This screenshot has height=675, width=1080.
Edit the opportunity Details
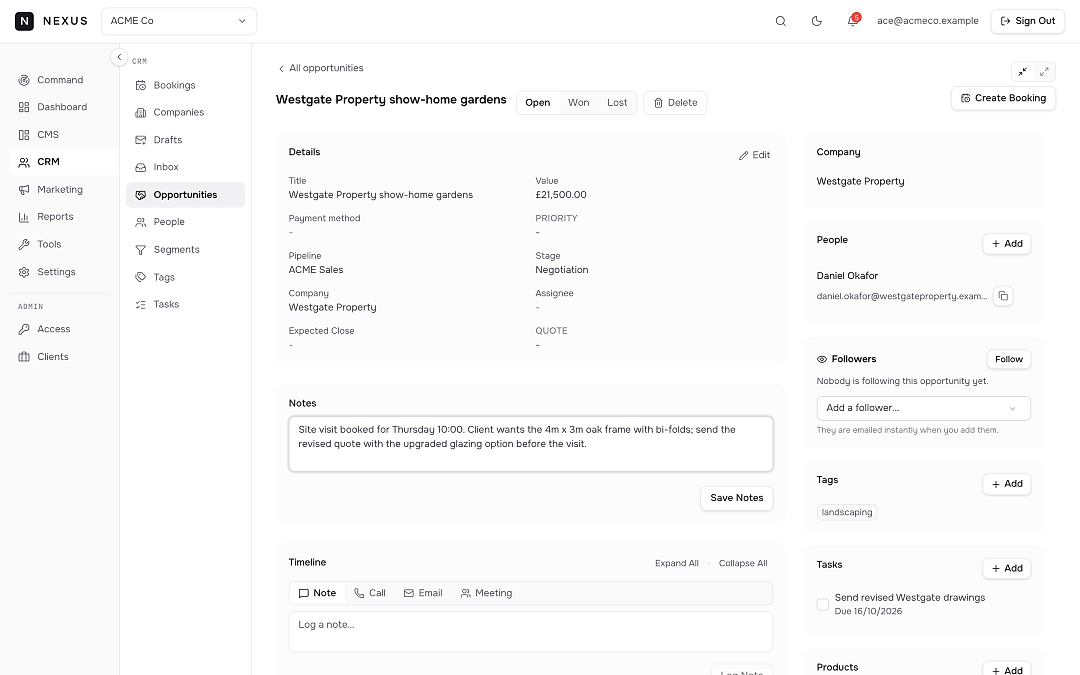(x=754, y=155)
